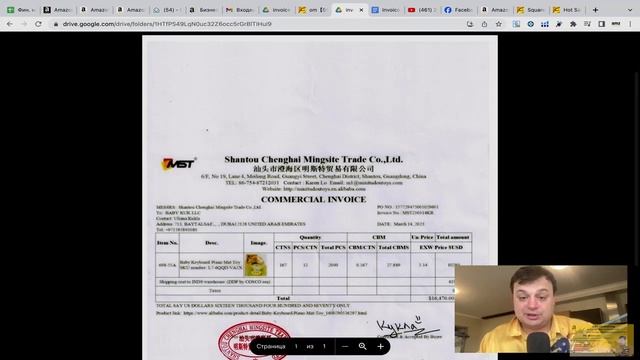640x360 pixels.
Task: Switch to the YouTube (461) tab
Action: tap(422, 10)
